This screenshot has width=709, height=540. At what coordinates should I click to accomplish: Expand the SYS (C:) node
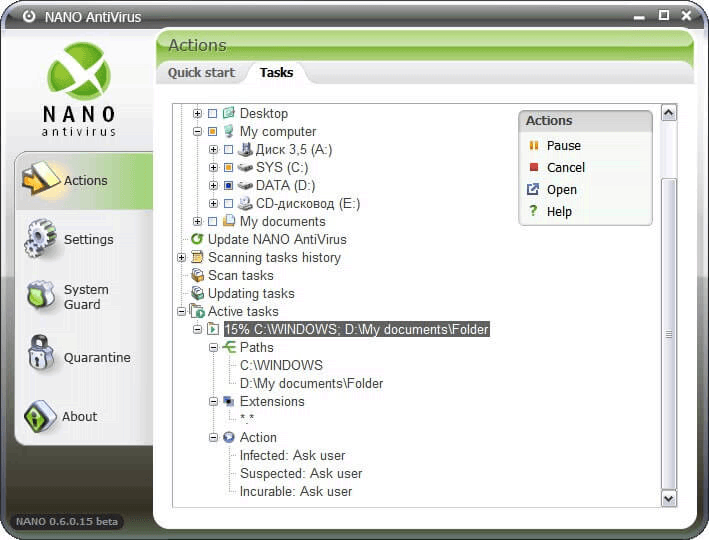[x=213, y=167]
